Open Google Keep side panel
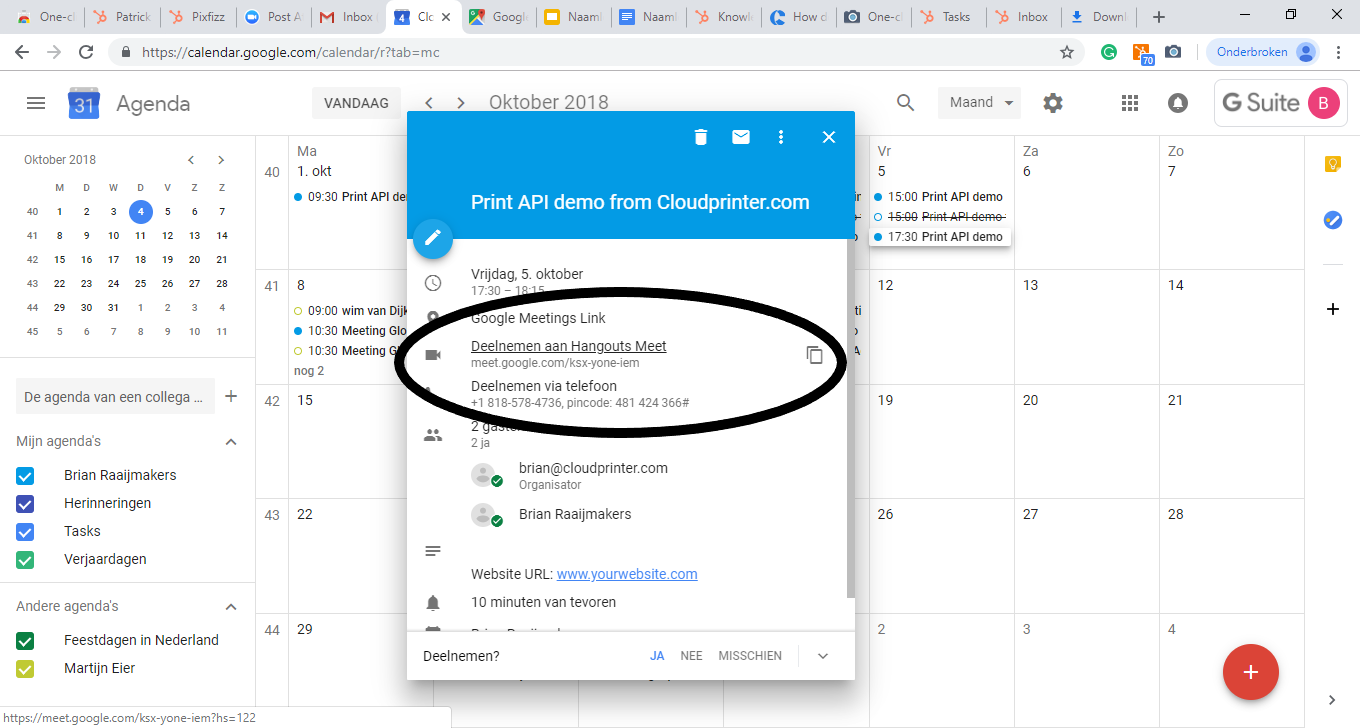 [x=1332, y=164]
